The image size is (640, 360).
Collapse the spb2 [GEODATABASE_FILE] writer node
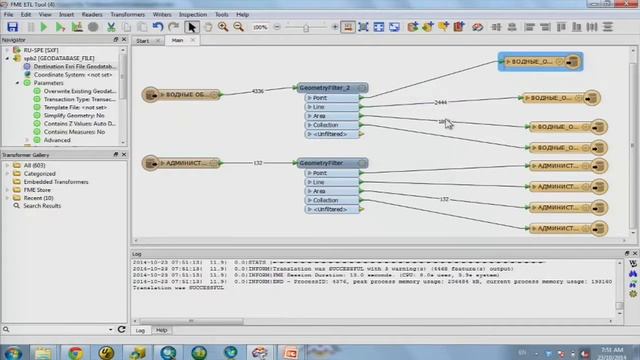(7, 58)
